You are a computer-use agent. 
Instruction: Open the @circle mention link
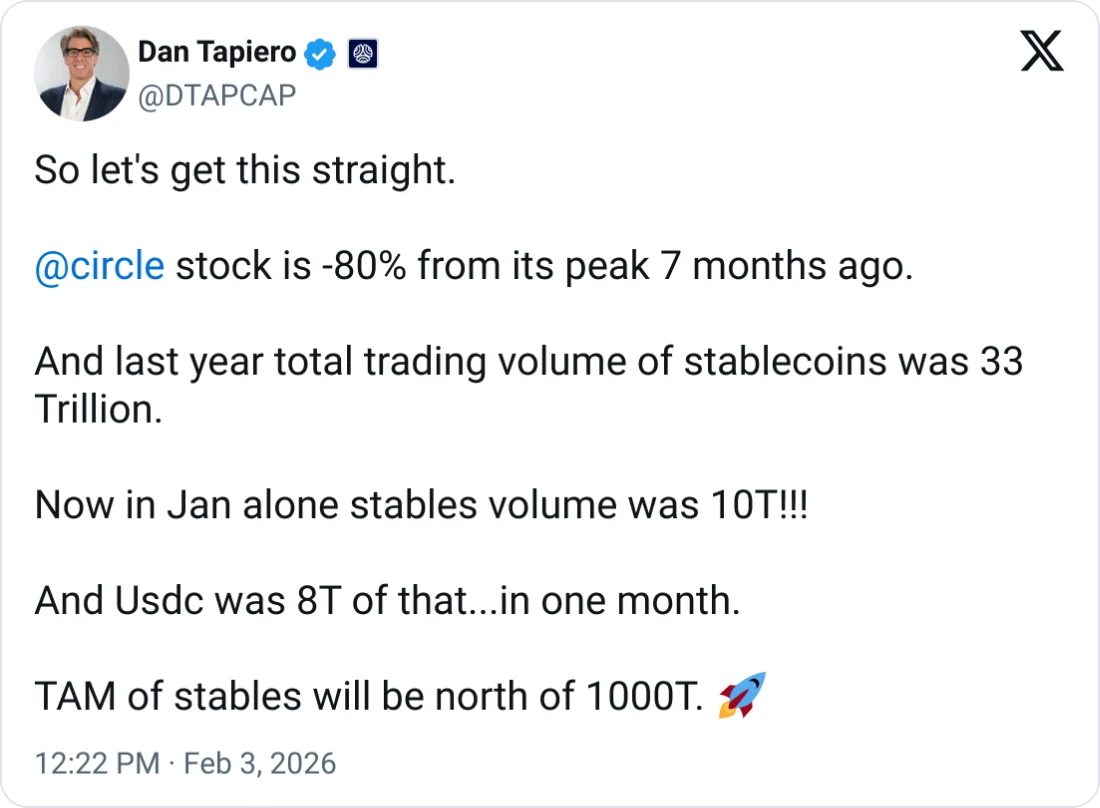(99, 267)
